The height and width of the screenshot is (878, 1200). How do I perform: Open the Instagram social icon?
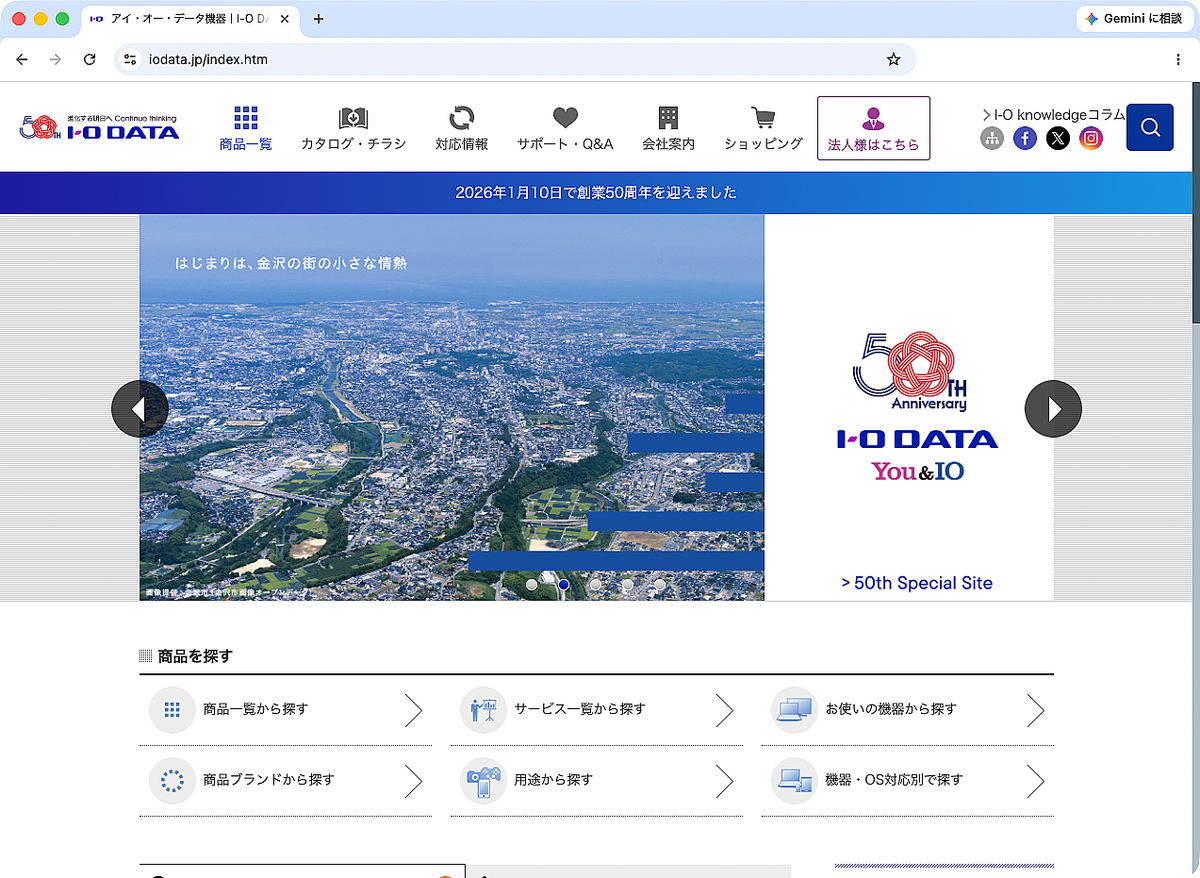(x=1091, y=139)
